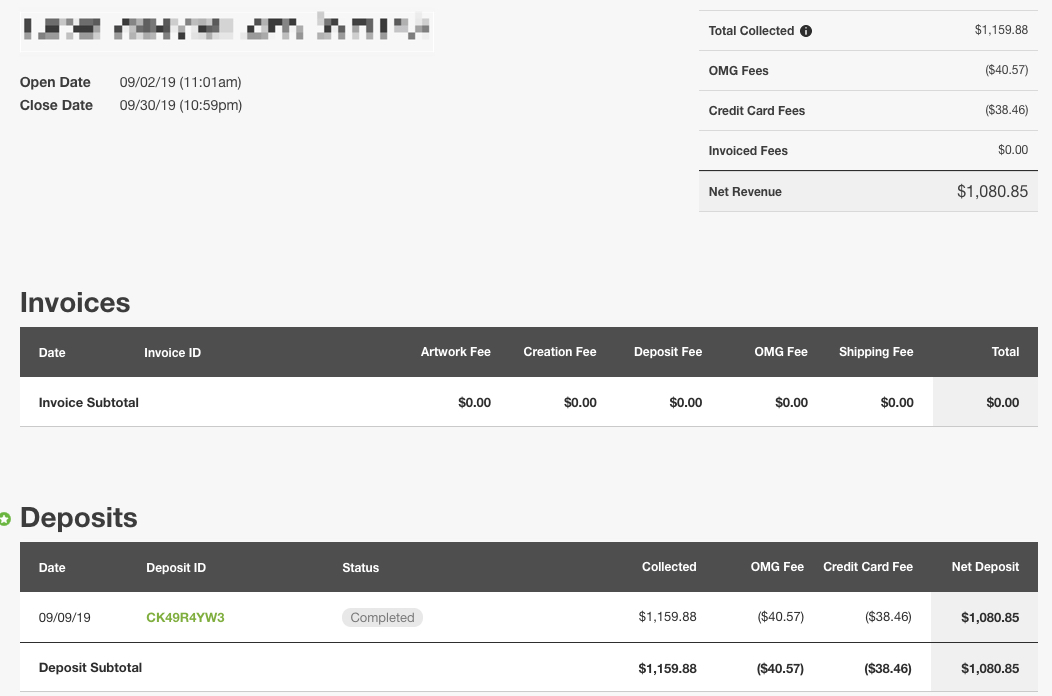The height and width of the screenshot is (696, 1052).
Task: Click the deposit date 09/09/19
Action: (64, 617)
